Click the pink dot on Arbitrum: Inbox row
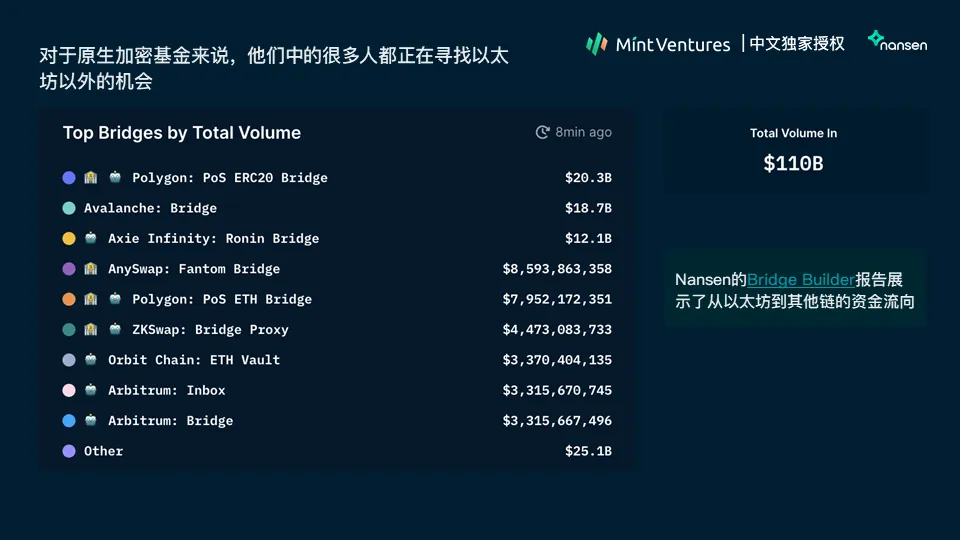Screen dimensions: 960x540 click(69, 390)
